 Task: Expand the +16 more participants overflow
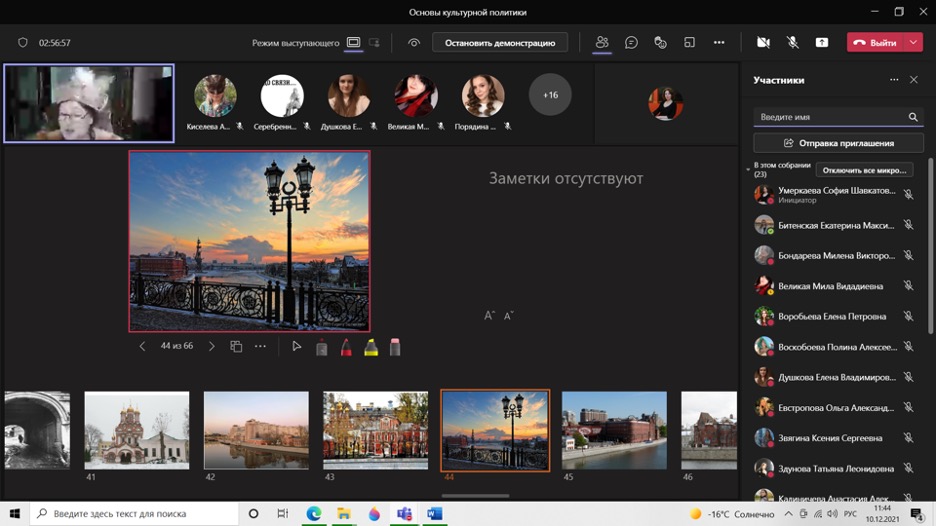click(x=550, y=95)
